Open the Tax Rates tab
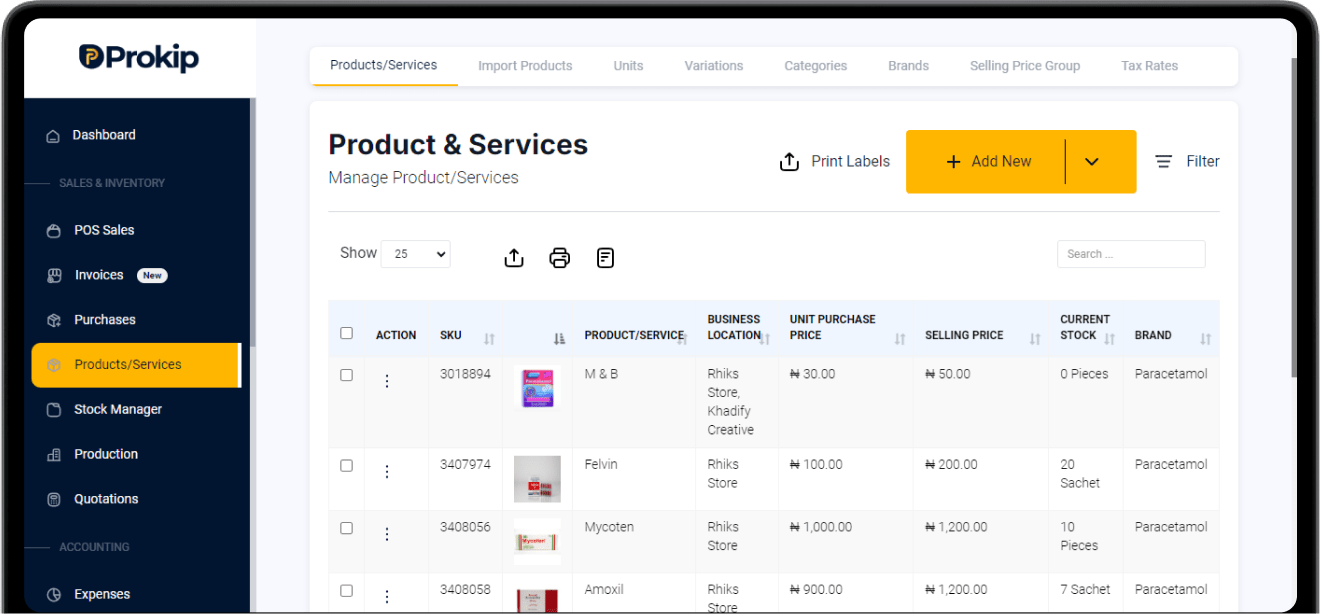This screenshot has width=1323, height=614. (1149, 66)
